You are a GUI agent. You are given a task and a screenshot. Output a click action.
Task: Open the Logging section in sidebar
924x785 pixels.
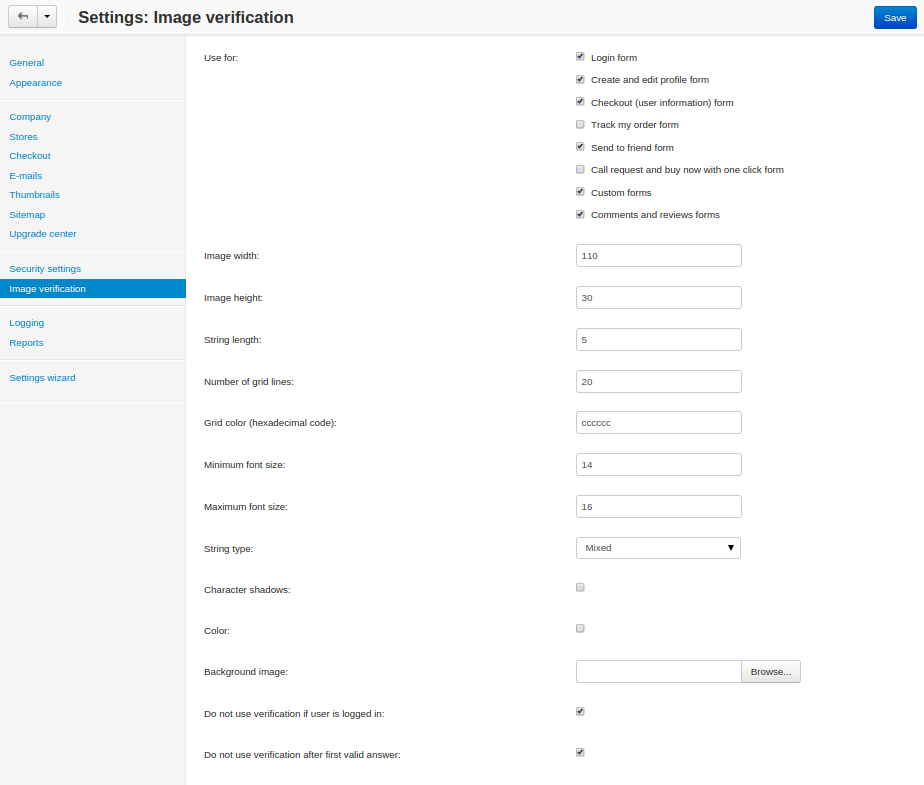point(27,323)
